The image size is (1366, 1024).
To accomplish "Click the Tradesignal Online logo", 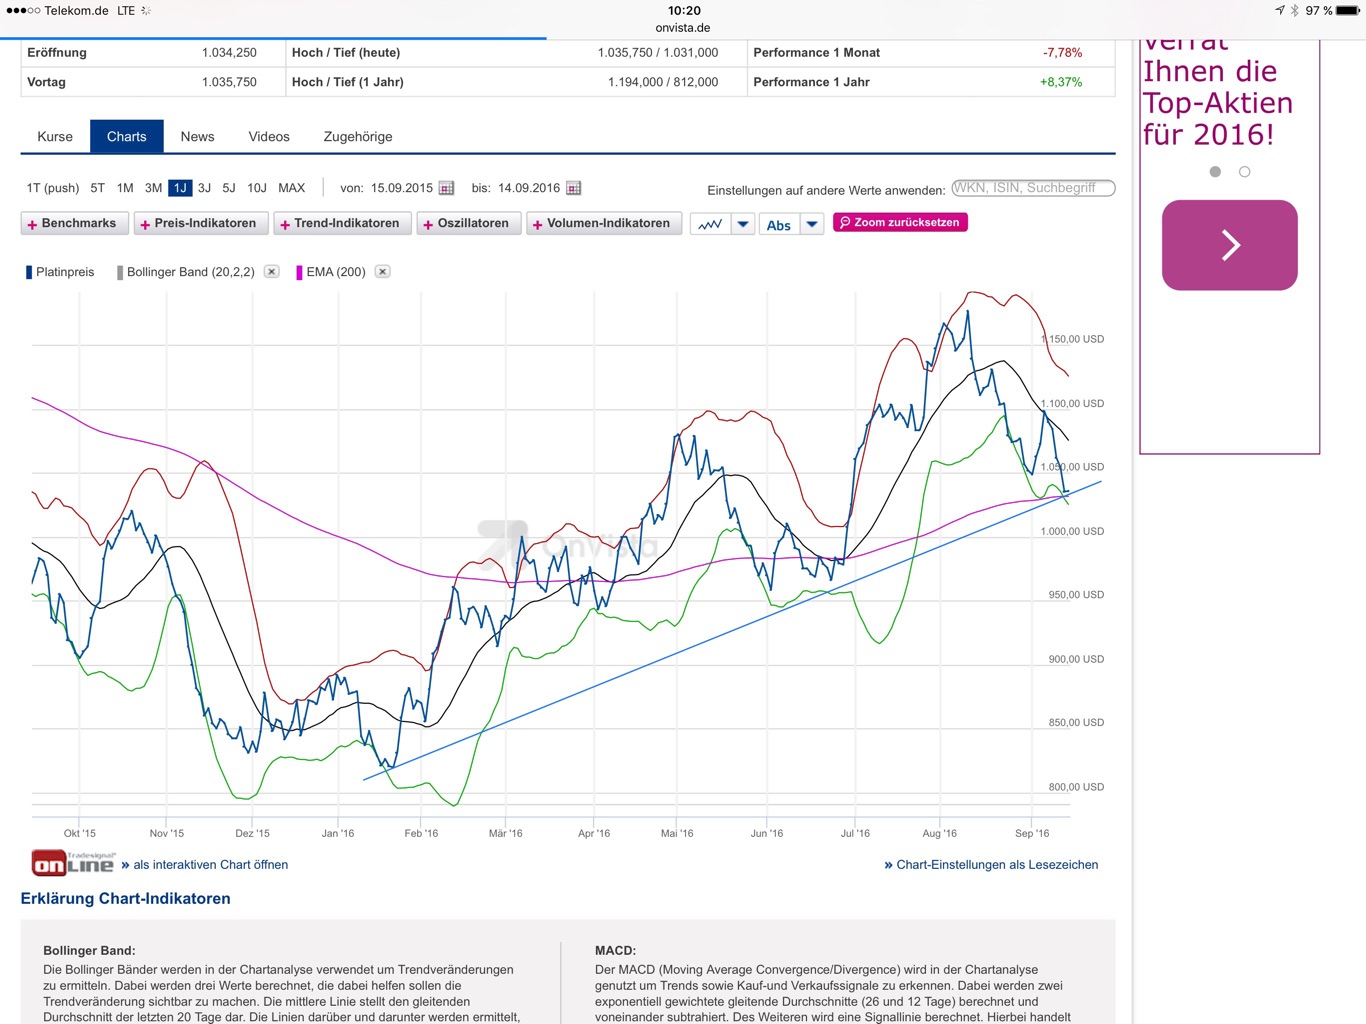I will click(x=73, y=864).
